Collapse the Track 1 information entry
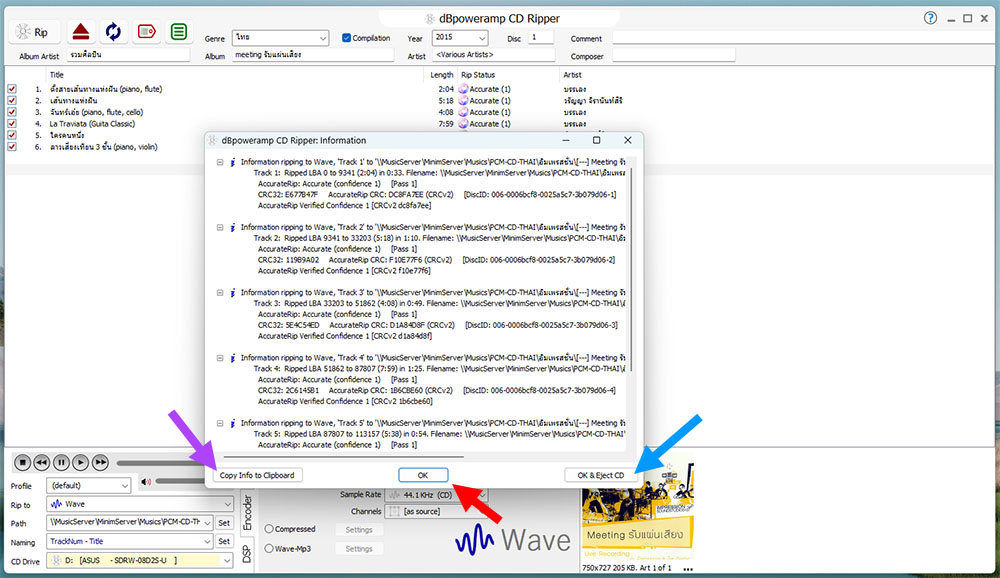Image resolution: width=1000 pixels, height=578 pixels. click(x=220, y=161)
